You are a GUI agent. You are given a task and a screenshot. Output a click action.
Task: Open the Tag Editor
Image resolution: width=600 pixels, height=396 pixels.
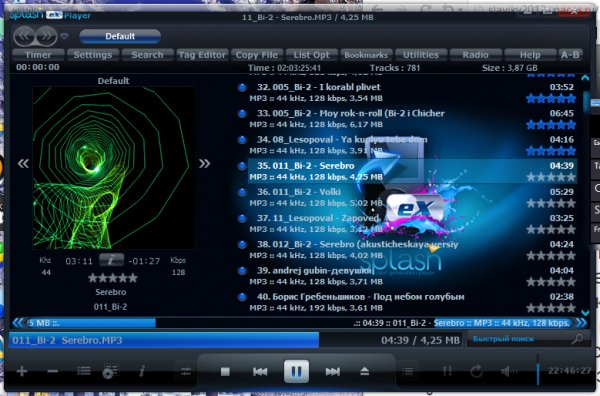tap(202, 55)
